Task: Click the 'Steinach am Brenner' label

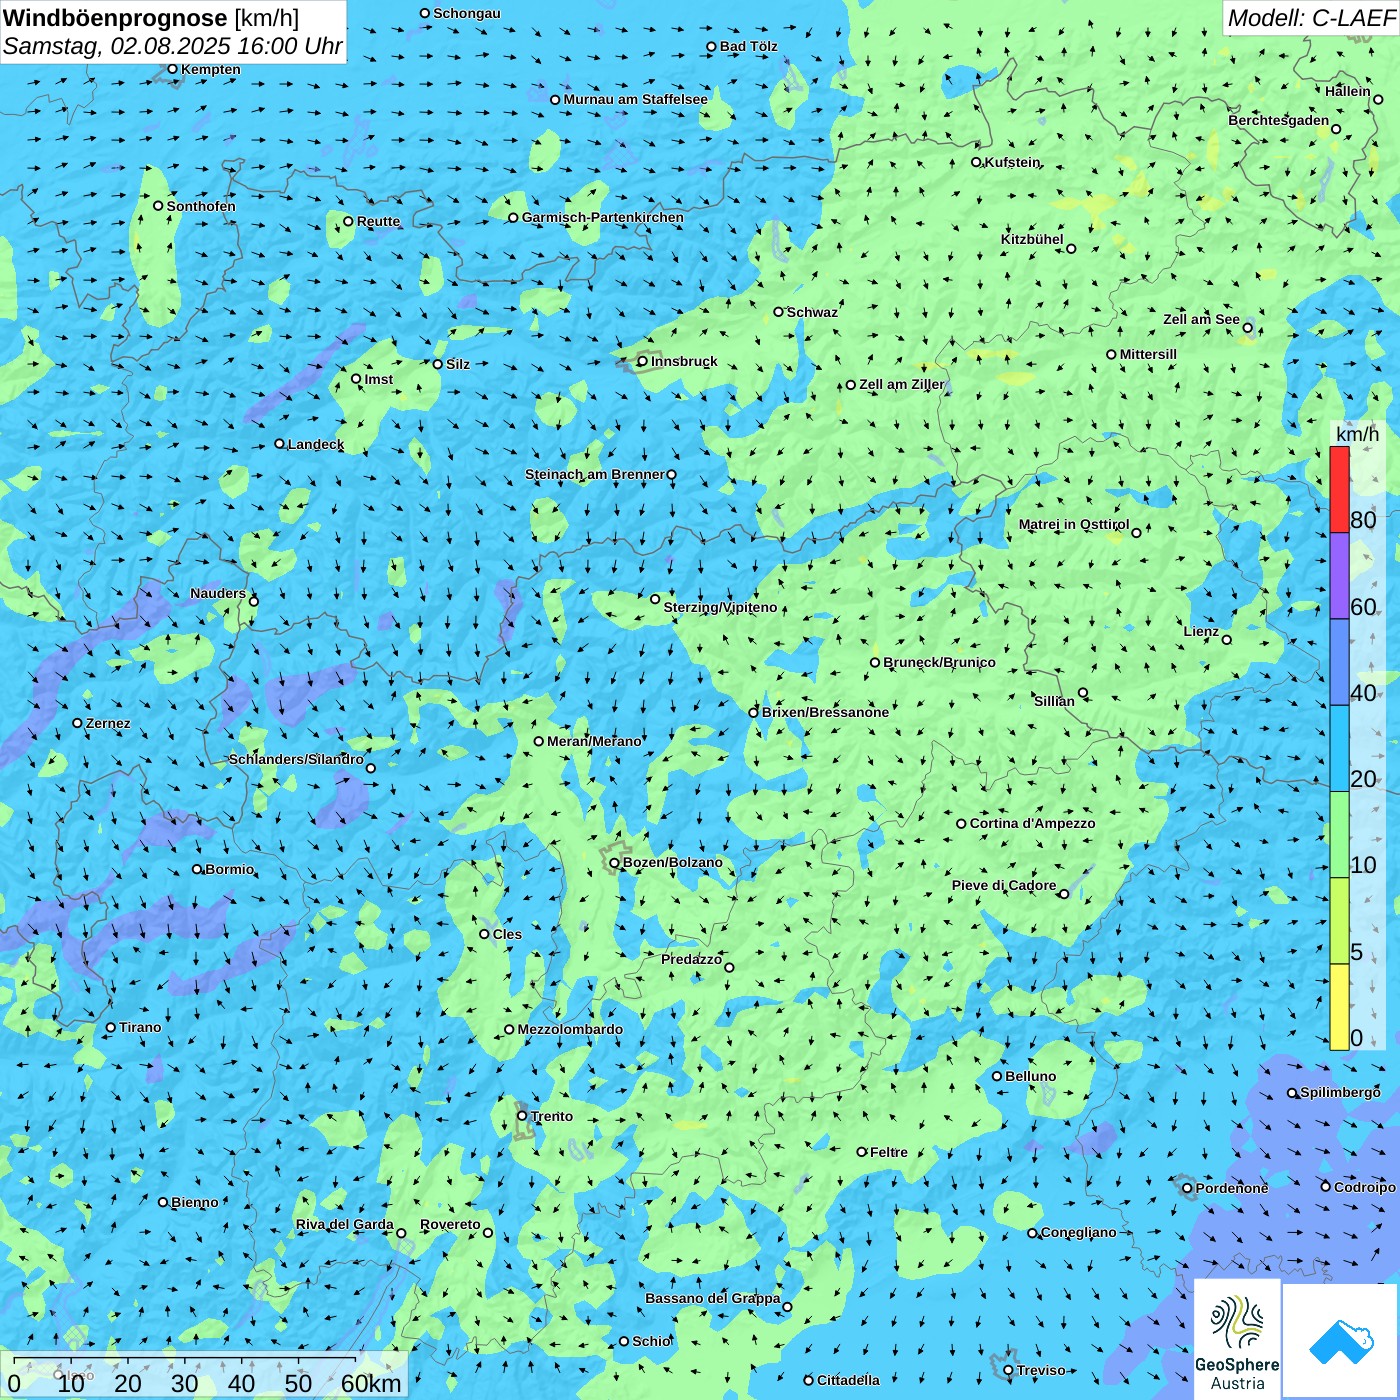Action: click(x=595, y=474)
